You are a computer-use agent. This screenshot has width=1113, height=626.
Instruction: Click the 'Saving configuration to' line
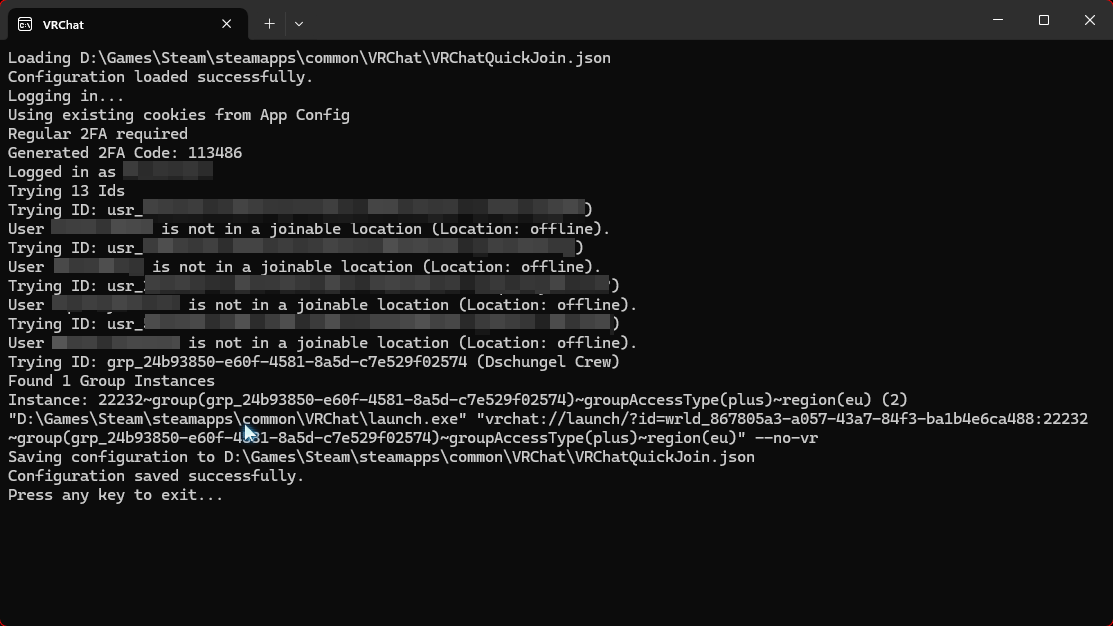381,457
